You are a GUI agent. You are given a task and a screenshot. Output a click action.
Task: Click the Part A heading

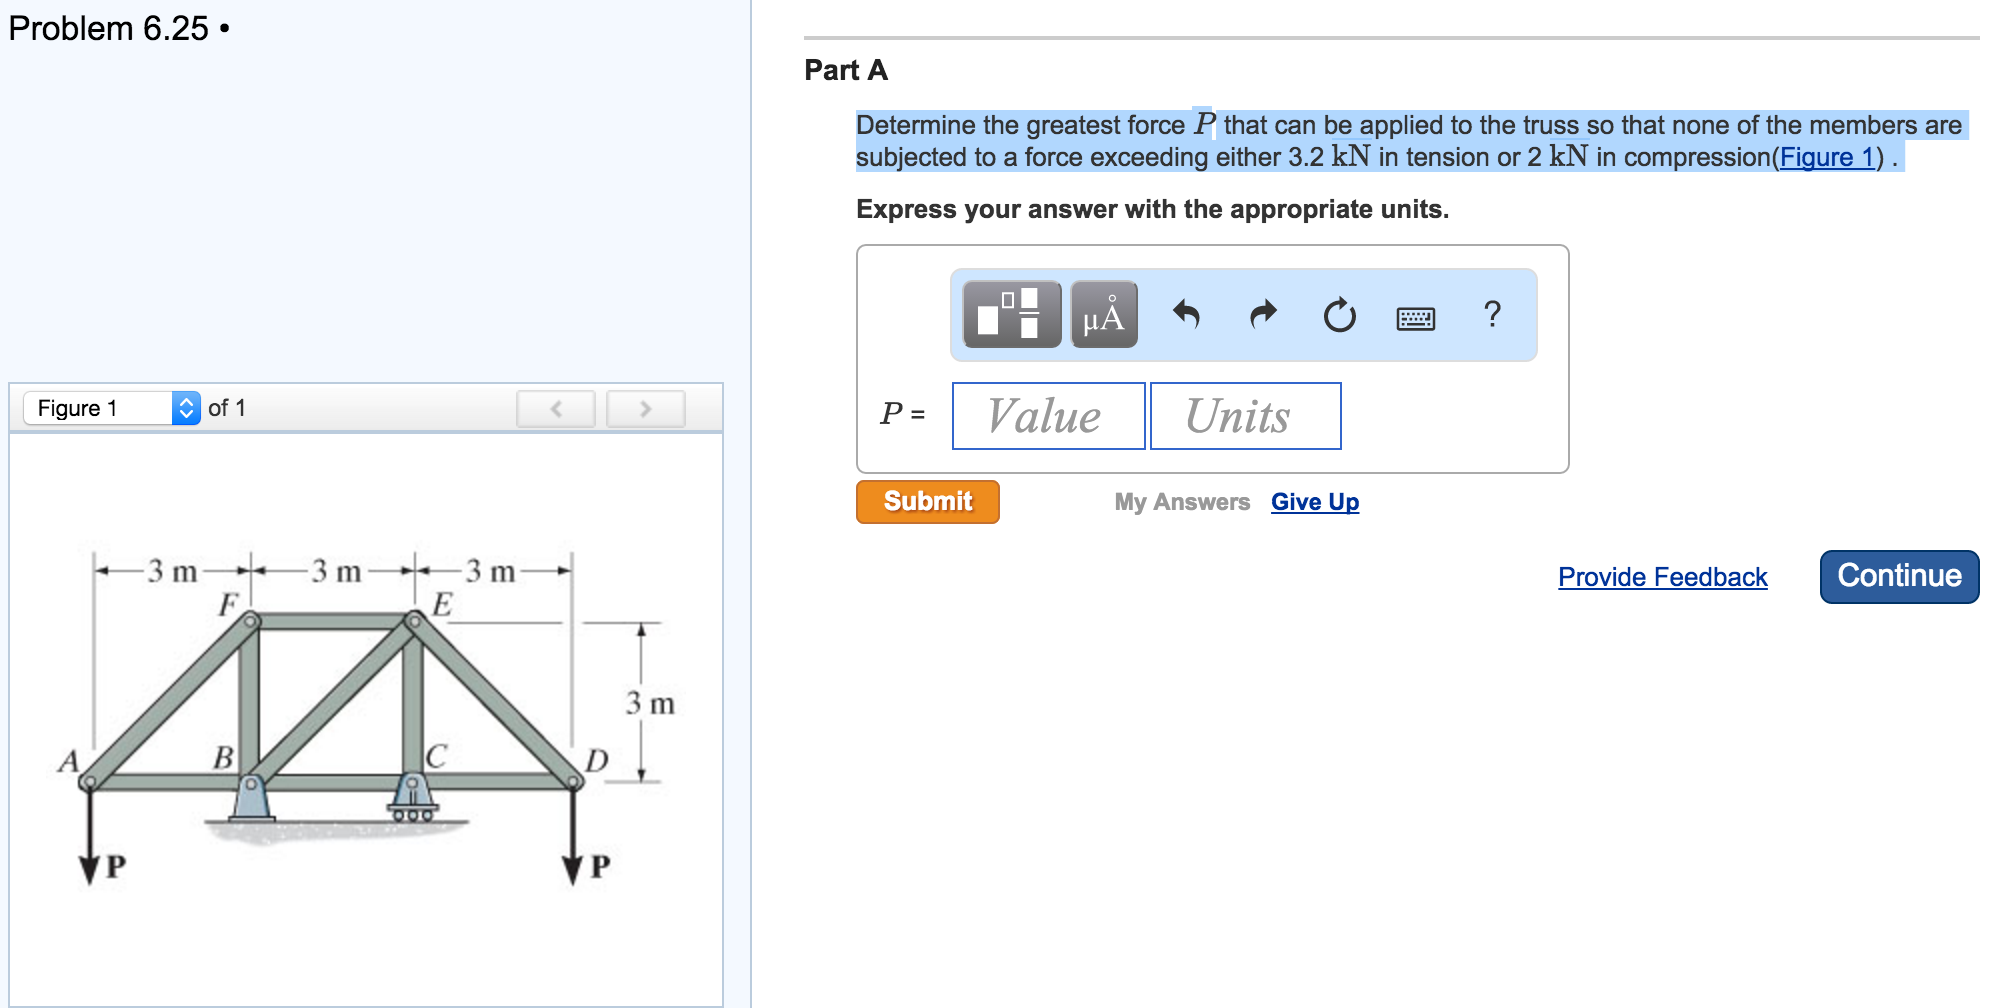pyautogui.click(x=846, y=70)
